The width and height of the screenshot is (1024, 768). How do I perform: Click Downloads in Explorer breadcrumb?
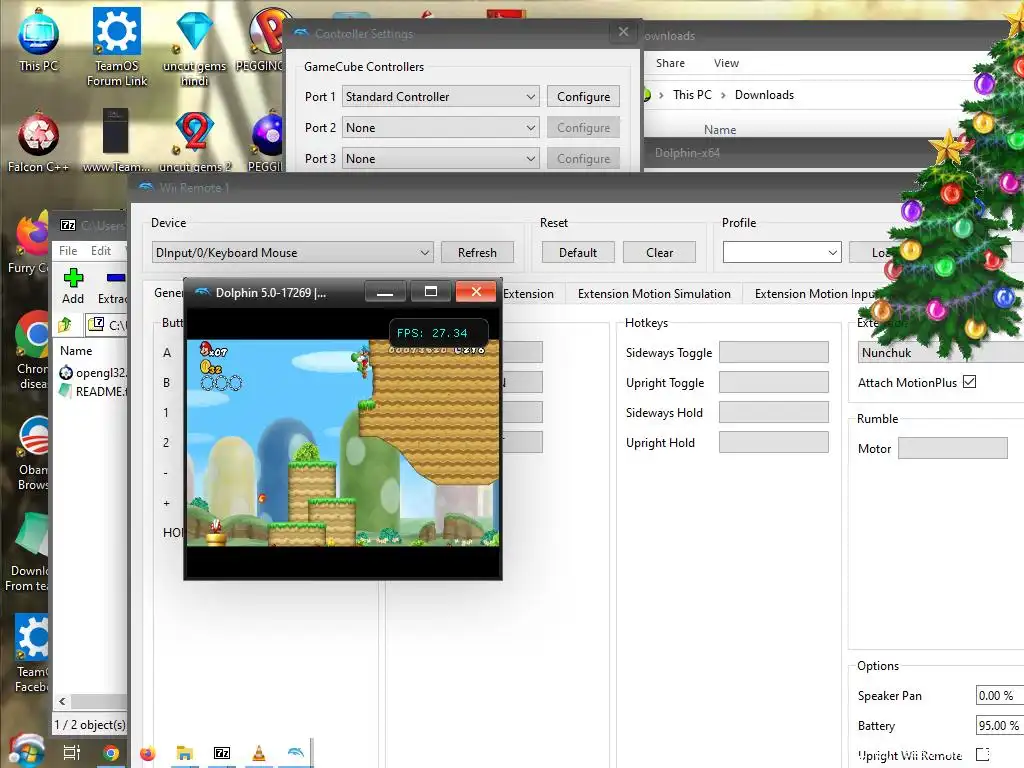pyautogui.click(x=764, y=95)
